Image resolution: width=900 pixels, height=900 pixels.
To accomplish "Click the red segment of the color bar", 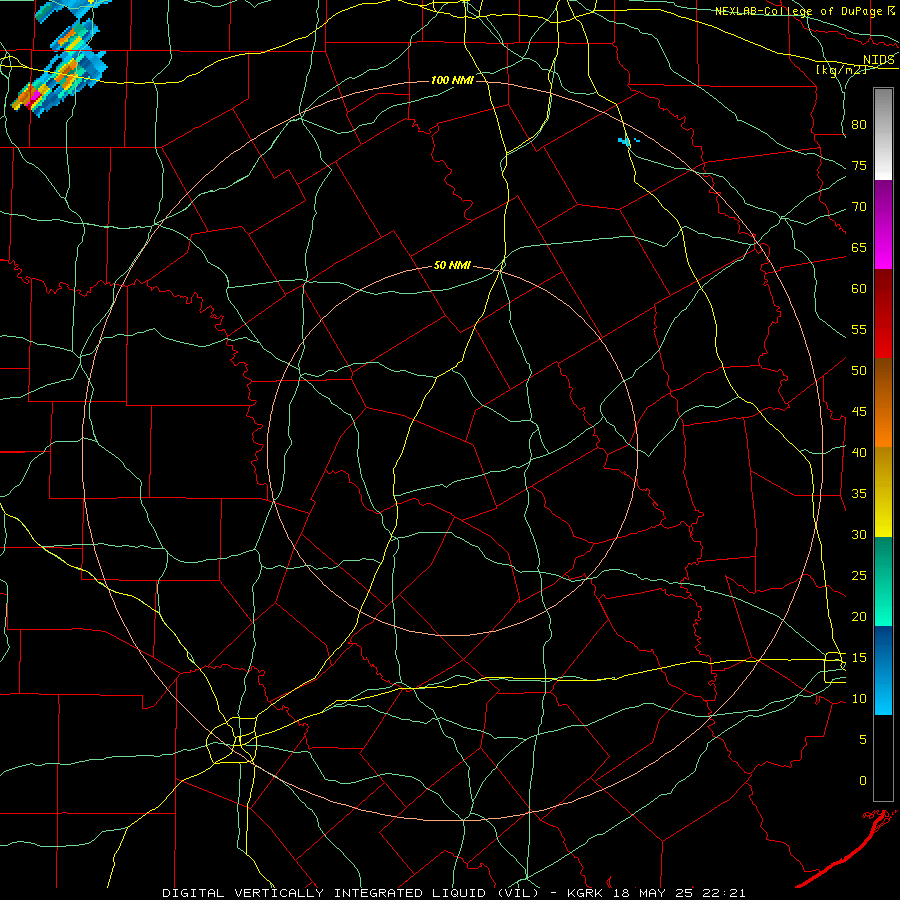I will (883, 313).
